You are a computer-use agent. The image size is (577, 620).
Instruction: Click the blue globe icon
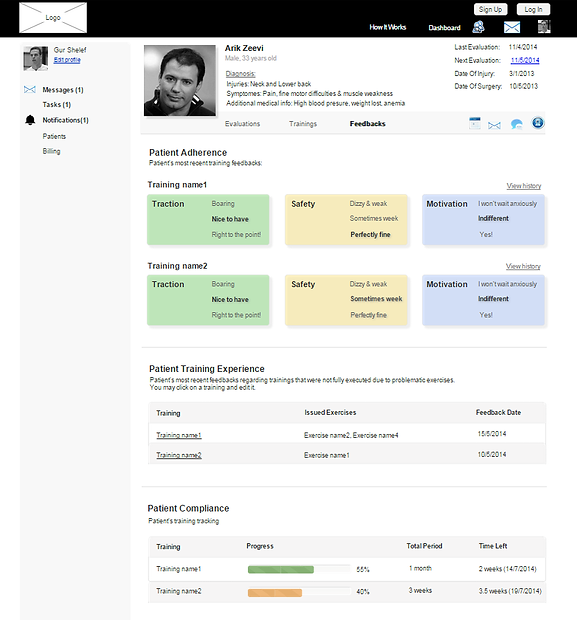537,123
